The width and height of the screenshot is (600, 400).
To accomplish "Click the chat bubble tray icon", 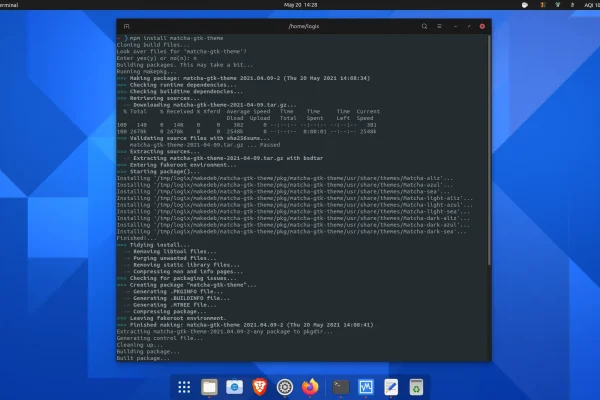I will click(525, 5).
